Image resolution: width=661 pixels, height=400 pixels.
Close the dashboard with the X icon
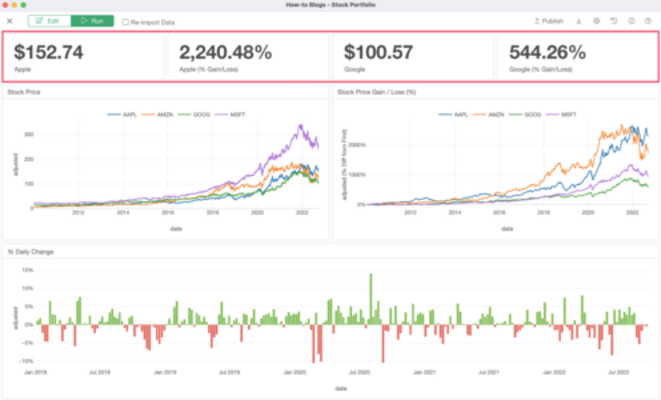tap(10, 20)
